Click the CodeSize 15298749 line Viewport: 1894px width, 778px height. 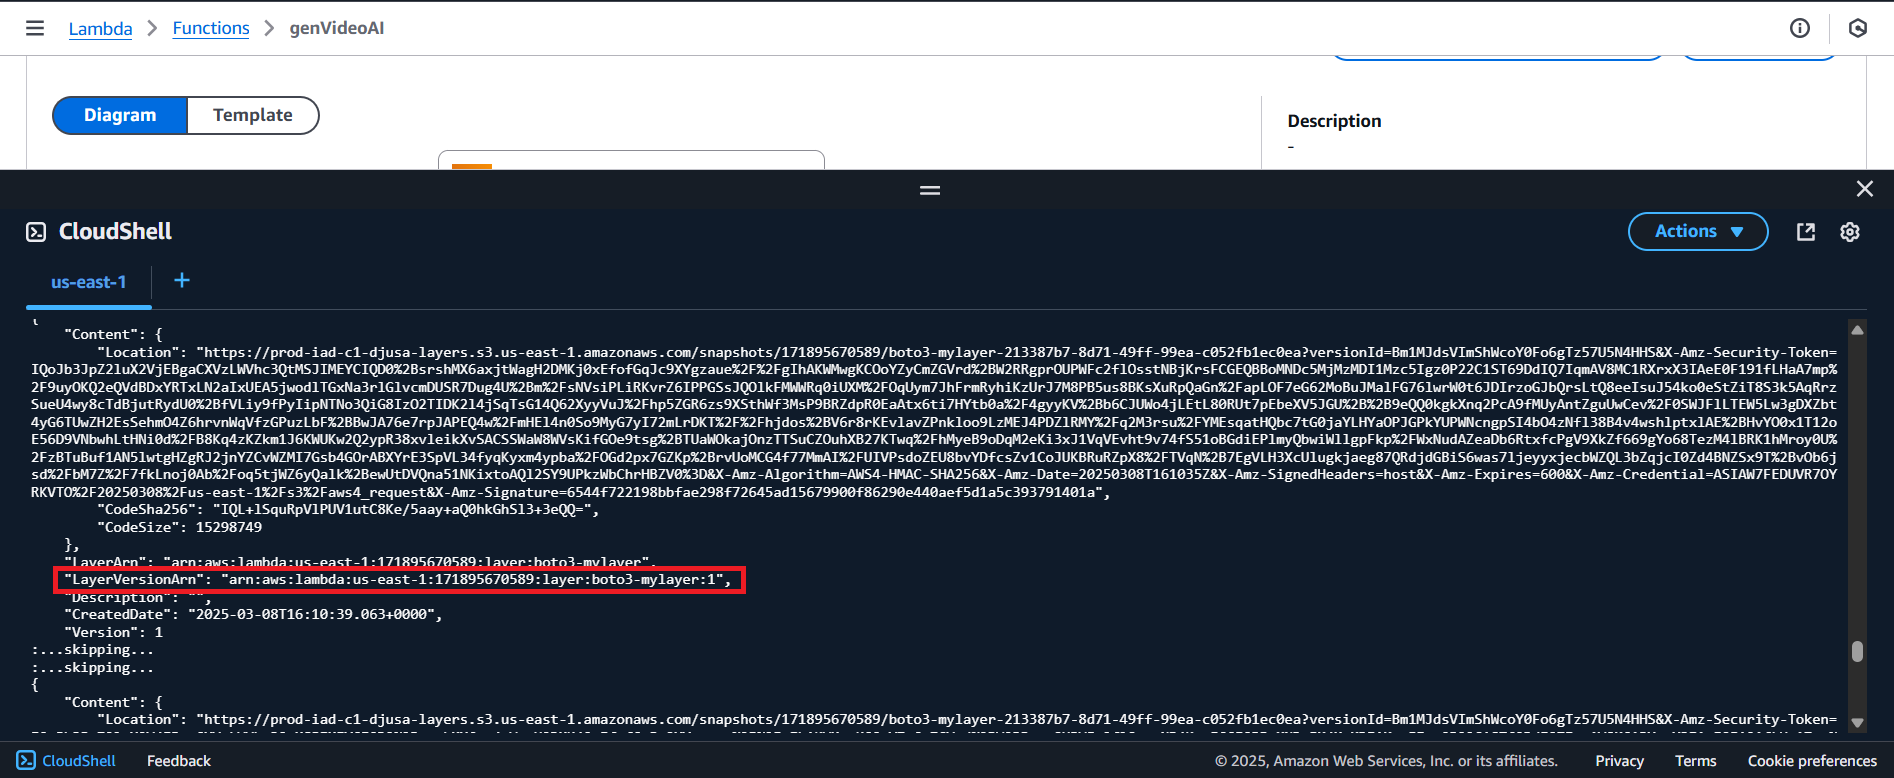point(180,527)
